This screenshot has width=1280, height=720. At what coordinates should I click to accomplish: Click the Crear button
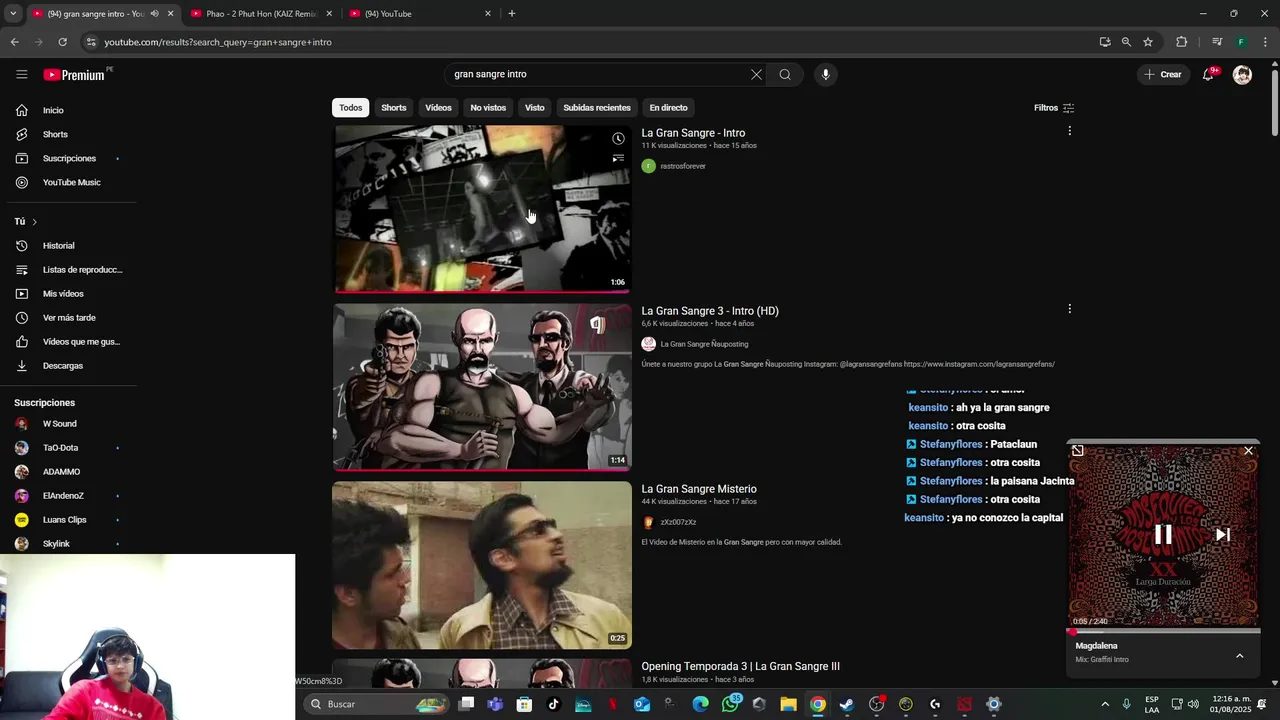(1163, 74)
